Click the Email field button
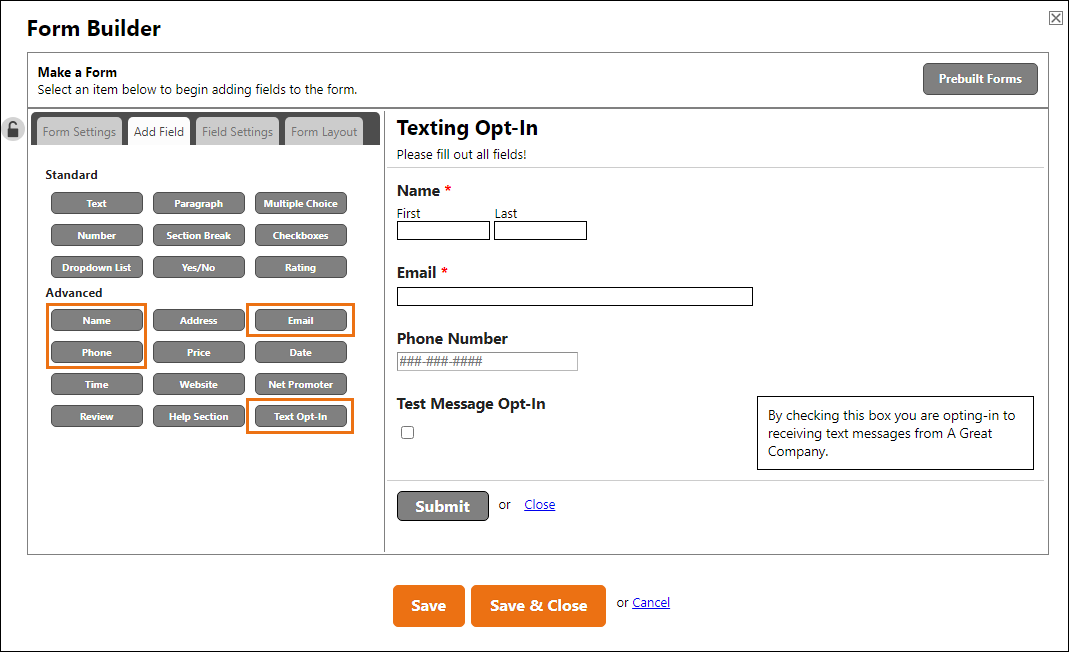This screenshot has width=1069, height=652. [301, 321]
